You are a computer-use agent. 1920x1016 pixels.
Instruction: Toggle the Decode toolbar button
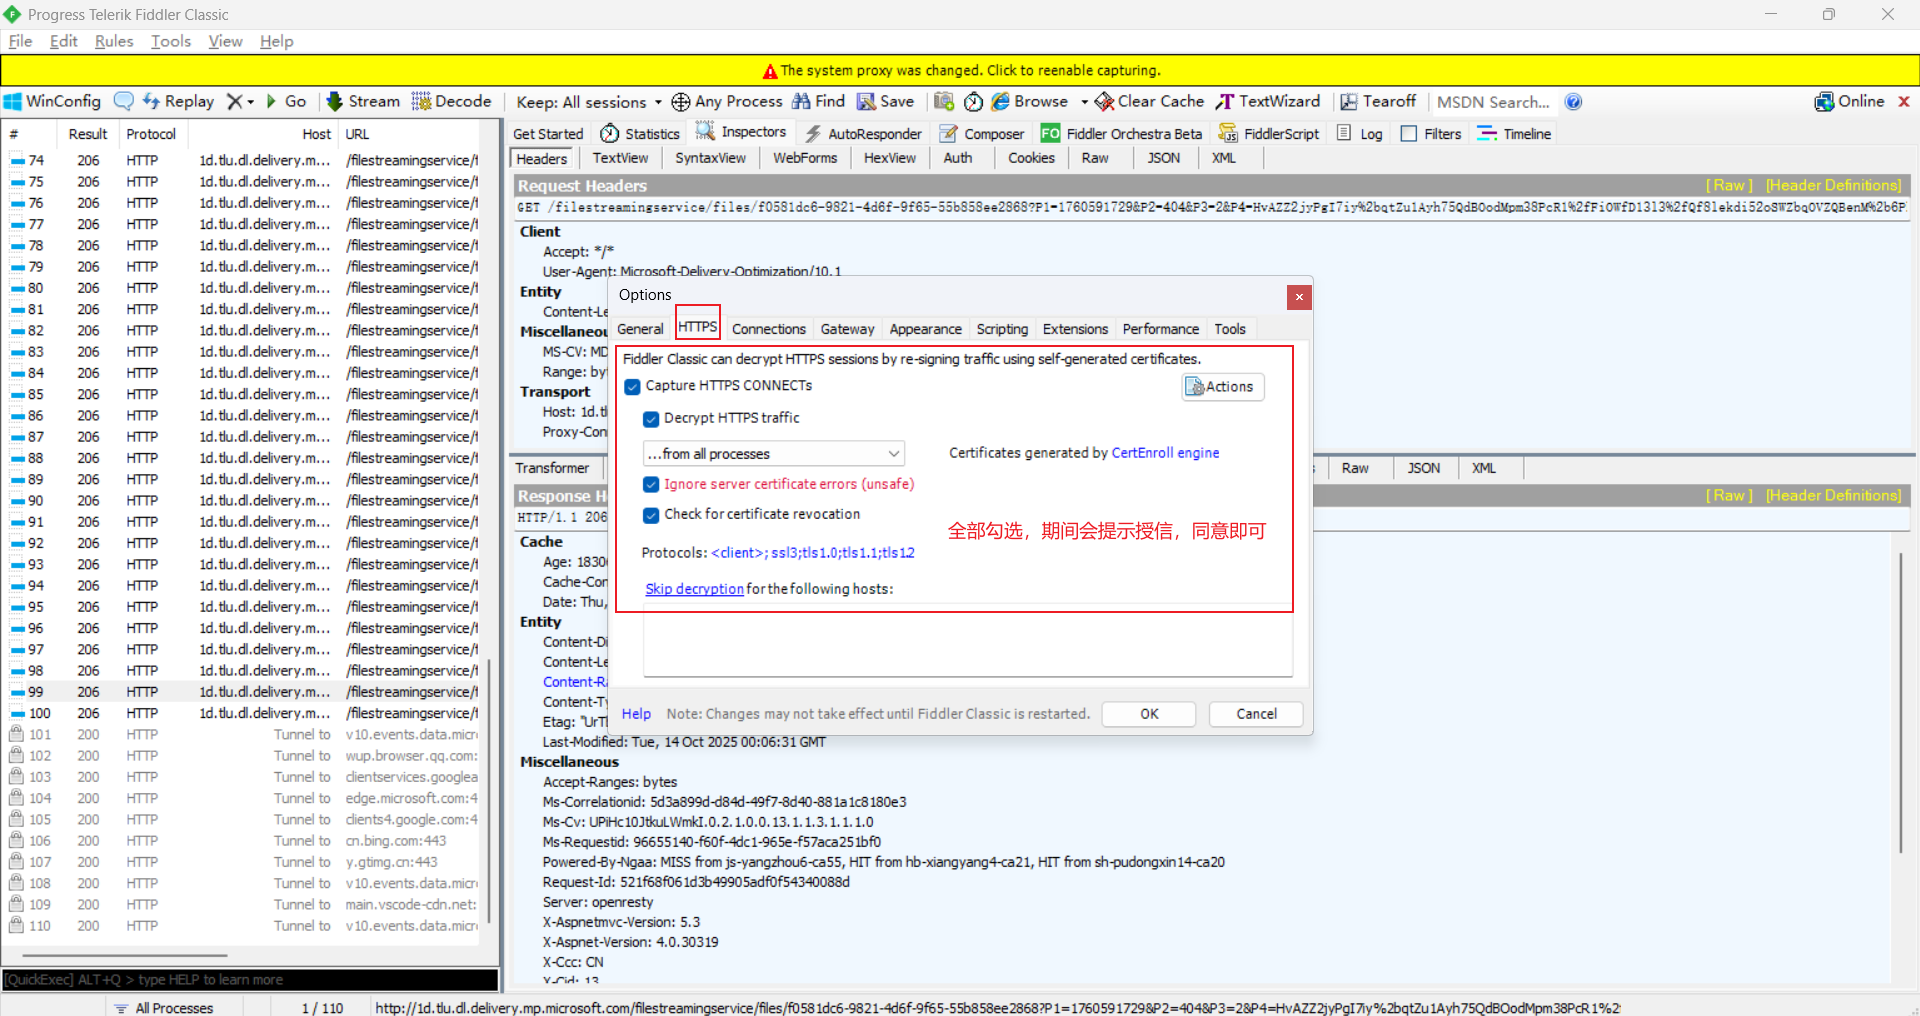452,101
